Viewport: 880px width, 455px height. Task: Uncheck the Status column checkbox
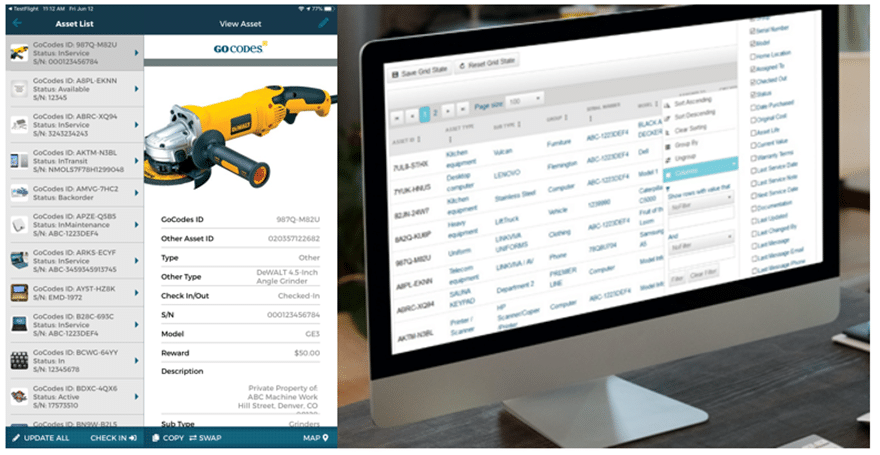(x=752, y=93)
